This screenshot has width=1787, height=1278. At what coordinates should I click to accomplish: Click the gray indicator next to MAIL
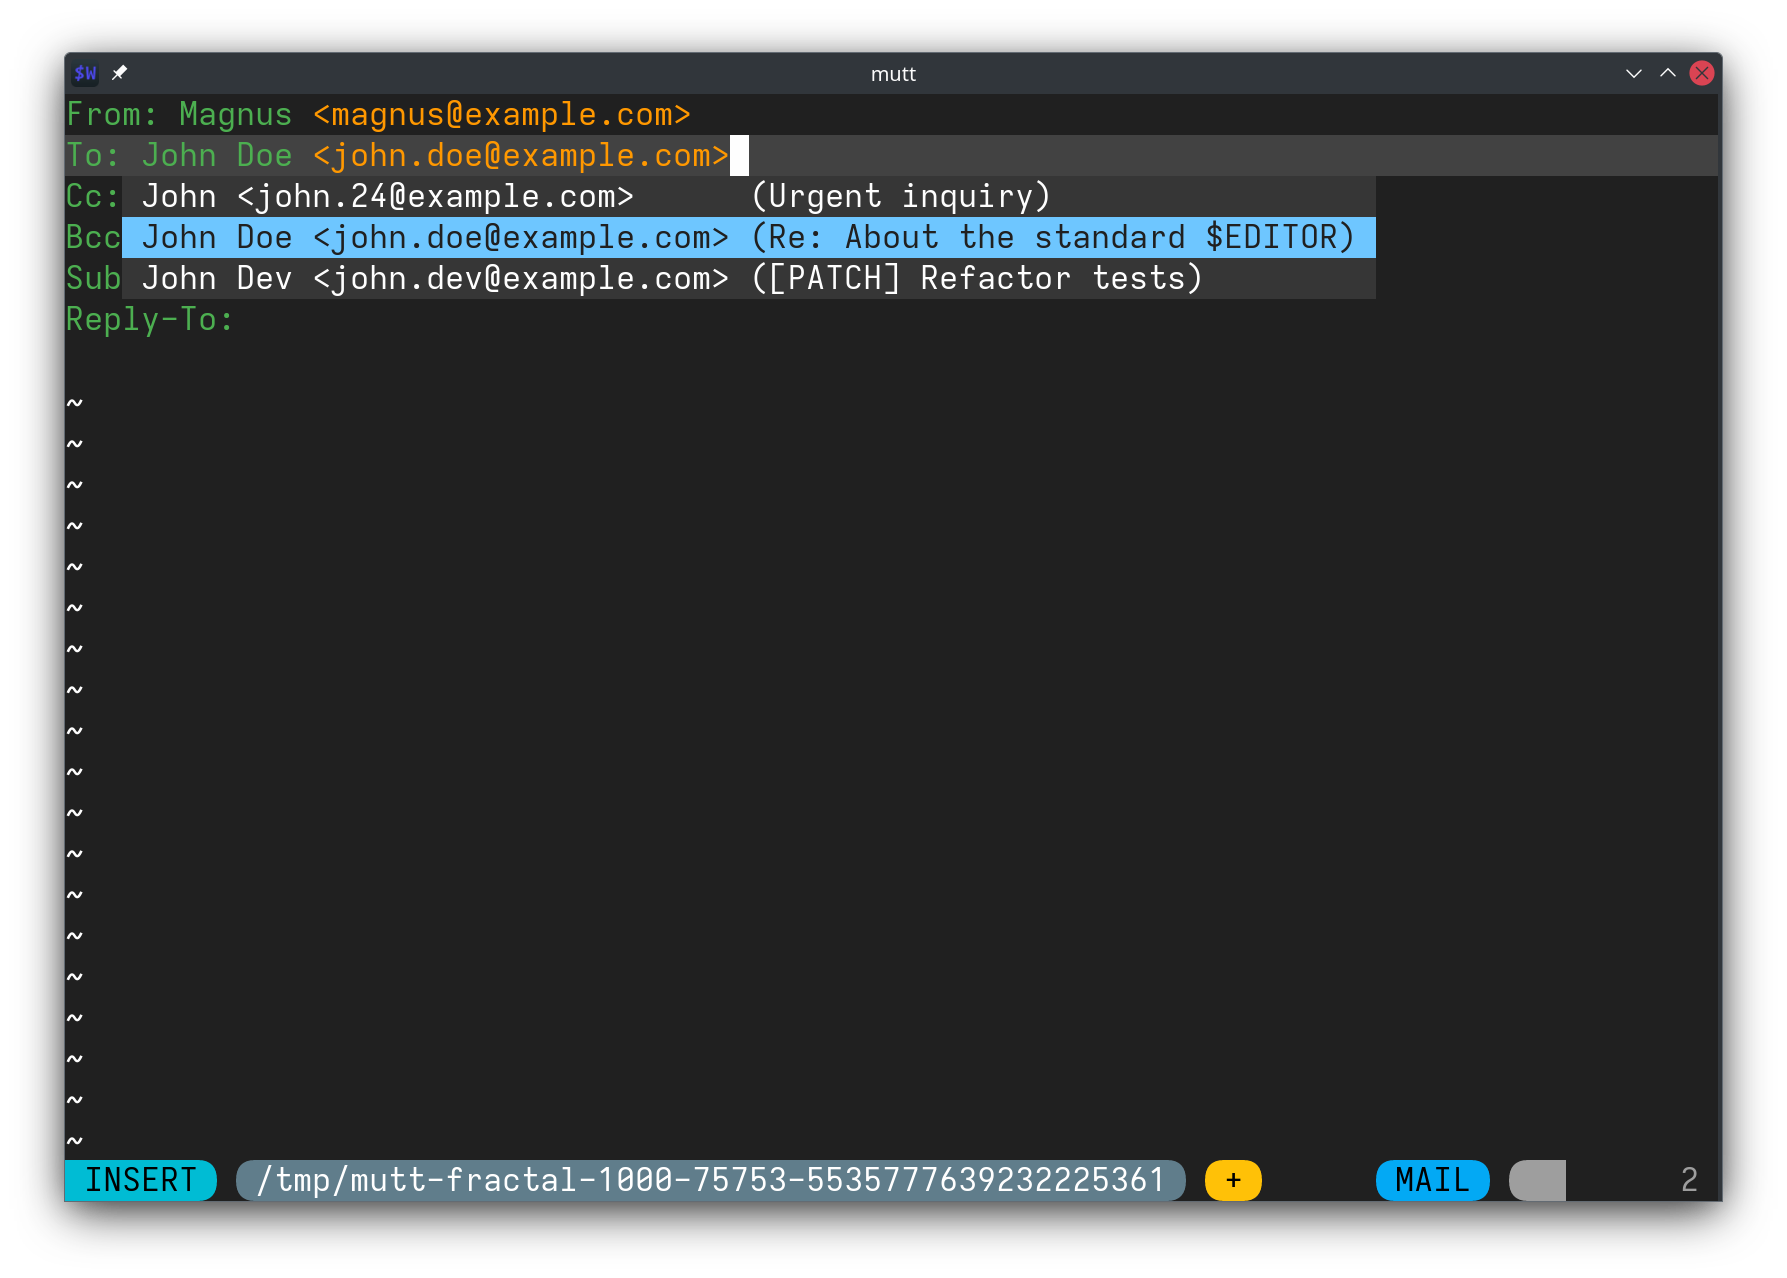(x=1537, y=1180)
